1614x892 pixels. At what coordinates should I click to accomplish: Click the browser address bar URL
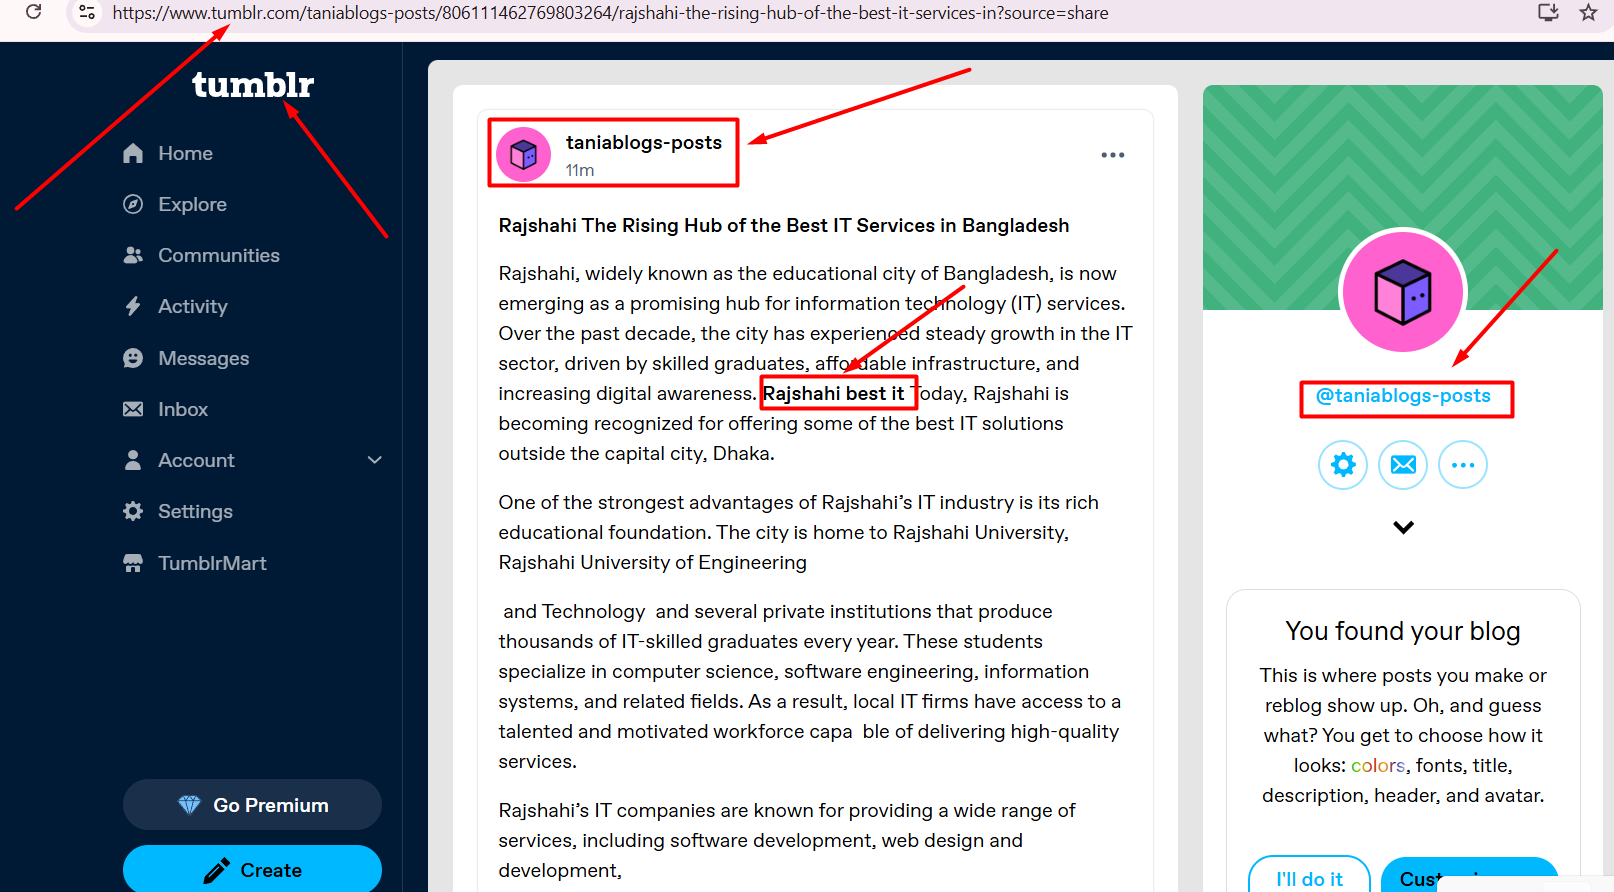click(610, 13)
